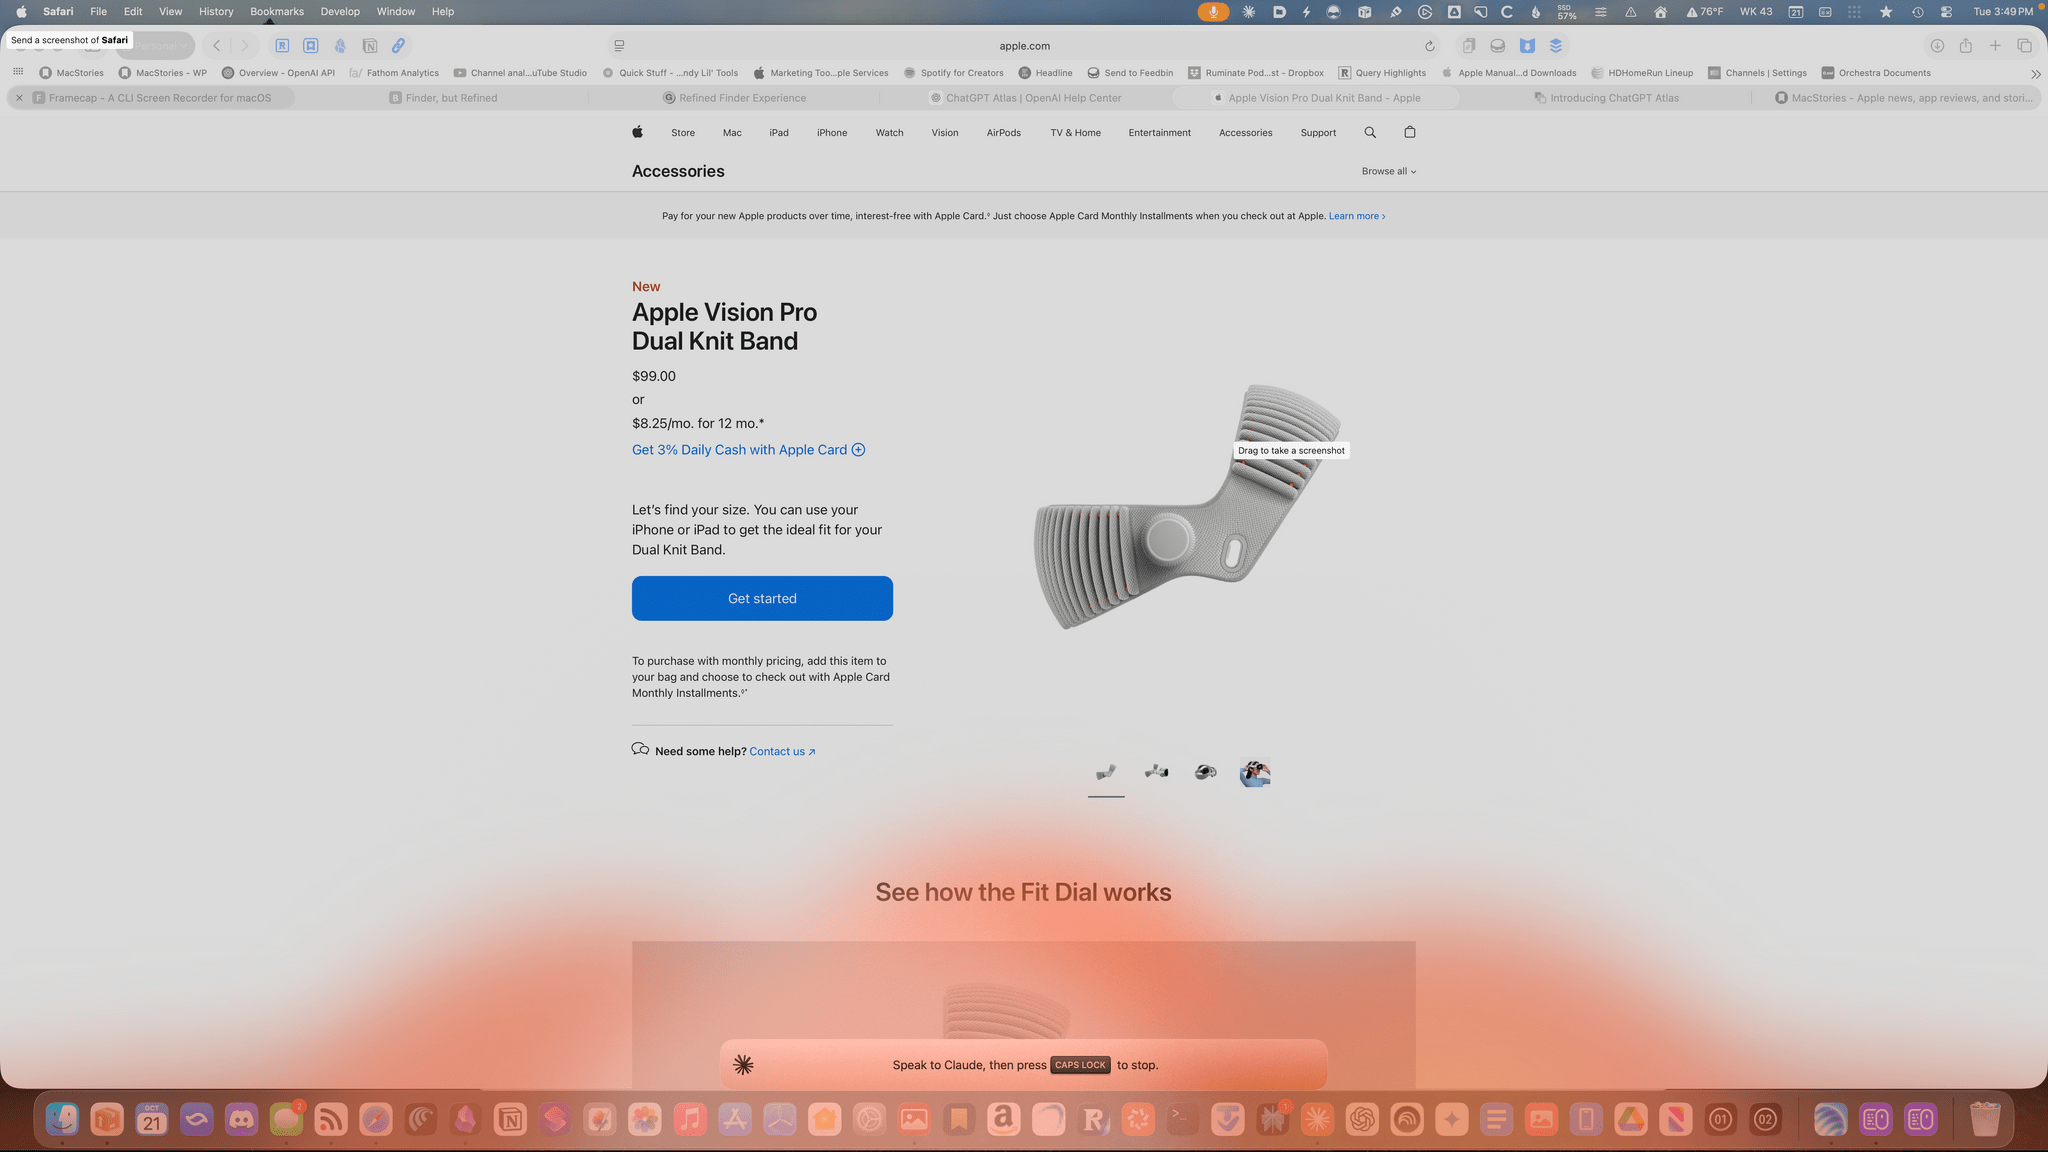The image size is (2048, 1152).
Task: Toggle macOS Control Center from the menu bar
Action: (x=1946, y=12)
